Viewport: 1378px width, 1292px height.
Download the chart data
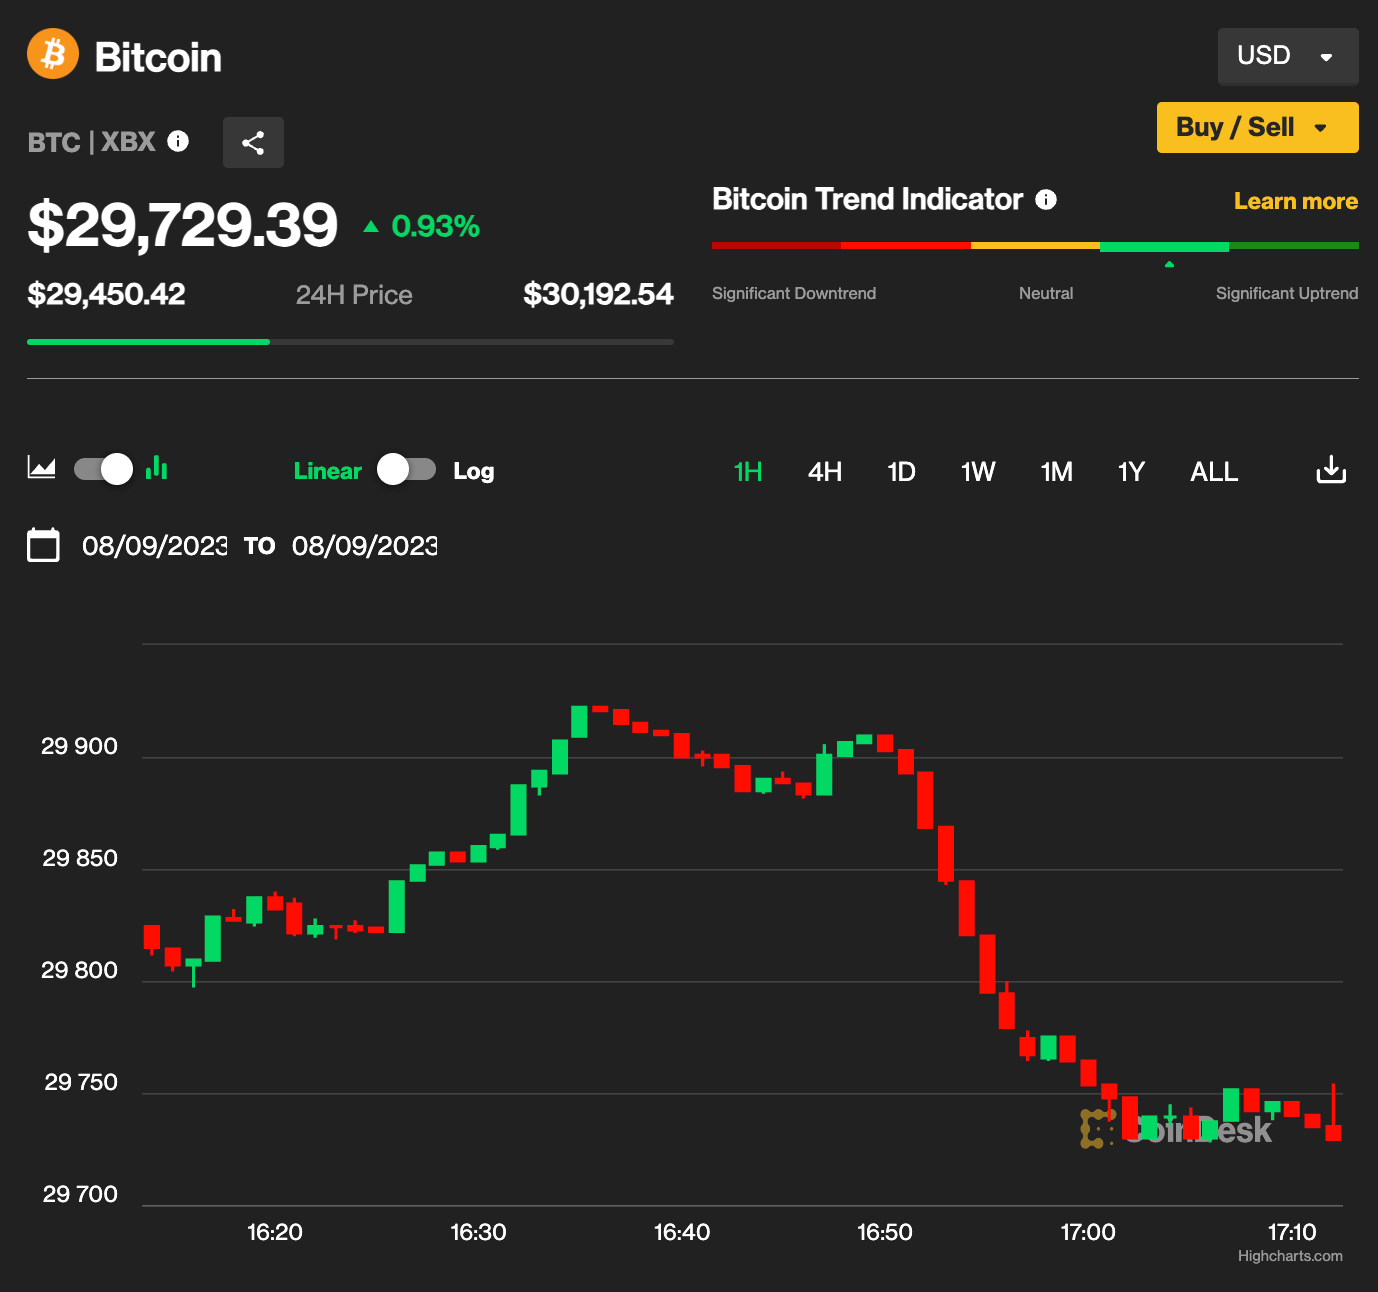click(1331, 468)
